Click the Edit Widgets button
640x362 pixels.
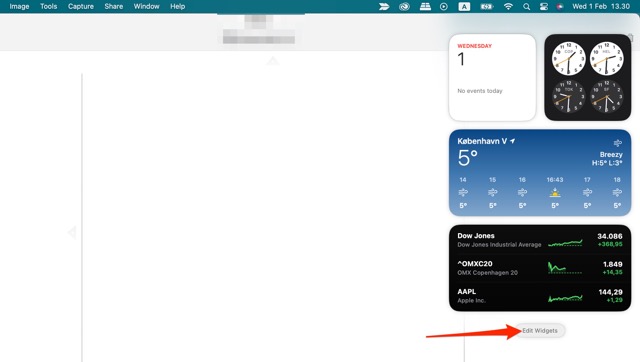pyautogui.click(x=540, y=331)
